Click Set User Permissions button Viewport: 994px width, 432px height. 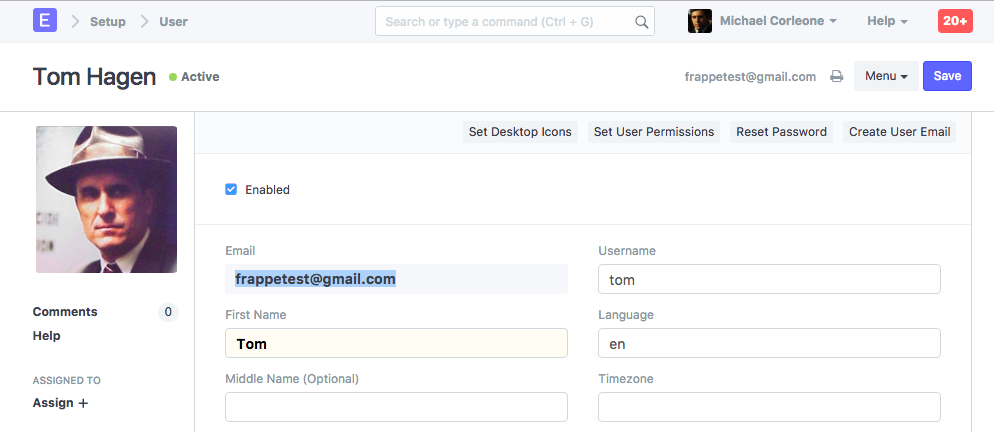tap(654, 132)
